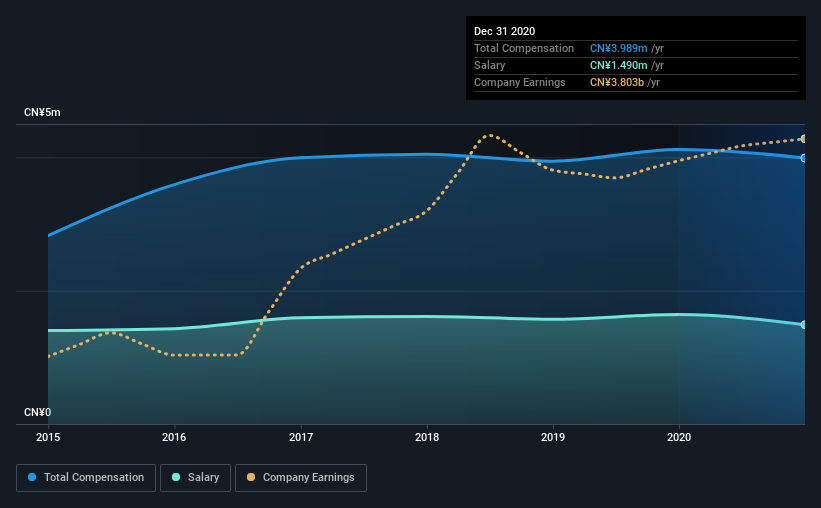Click the orange dot in Company Earnings legend

click(x=251, y=477)
